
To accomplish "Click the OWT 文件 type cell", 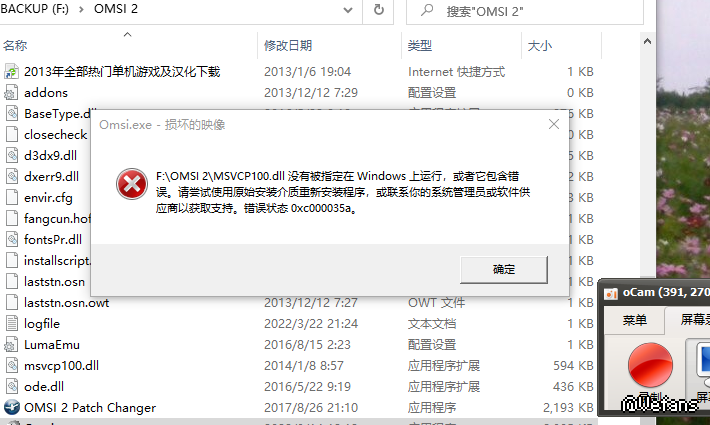I will 436,302.
